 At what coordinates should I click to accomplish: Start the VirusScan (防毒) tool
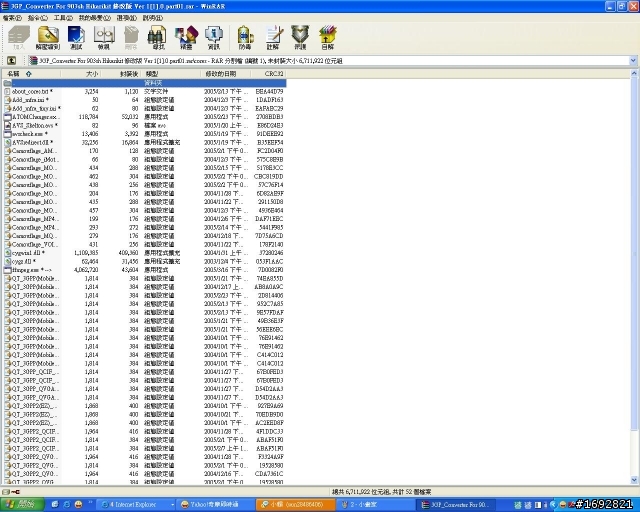(x=245, y=38)
